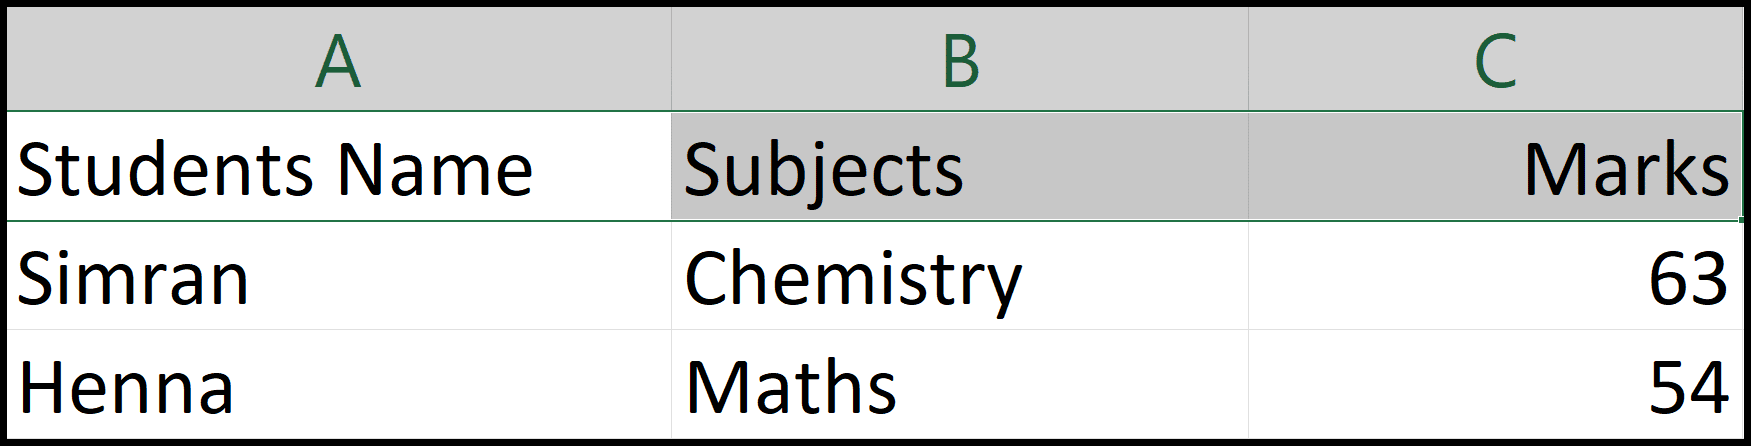Select column C header
This screenshot has height=446, width=1751.
click(x=1495, y=59)
